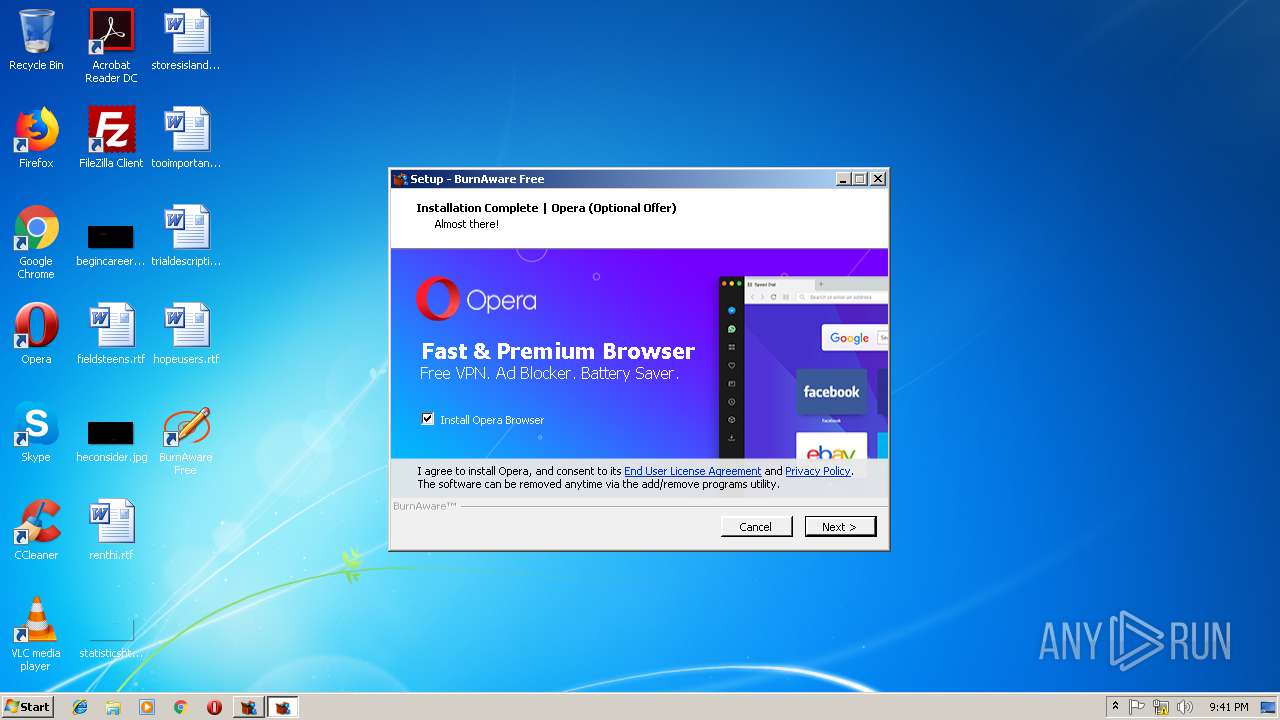Viewport: 1280px width, 720px height.
Task: Select the BurnAware Free desktop shortcut
Action: coord(186,440)
